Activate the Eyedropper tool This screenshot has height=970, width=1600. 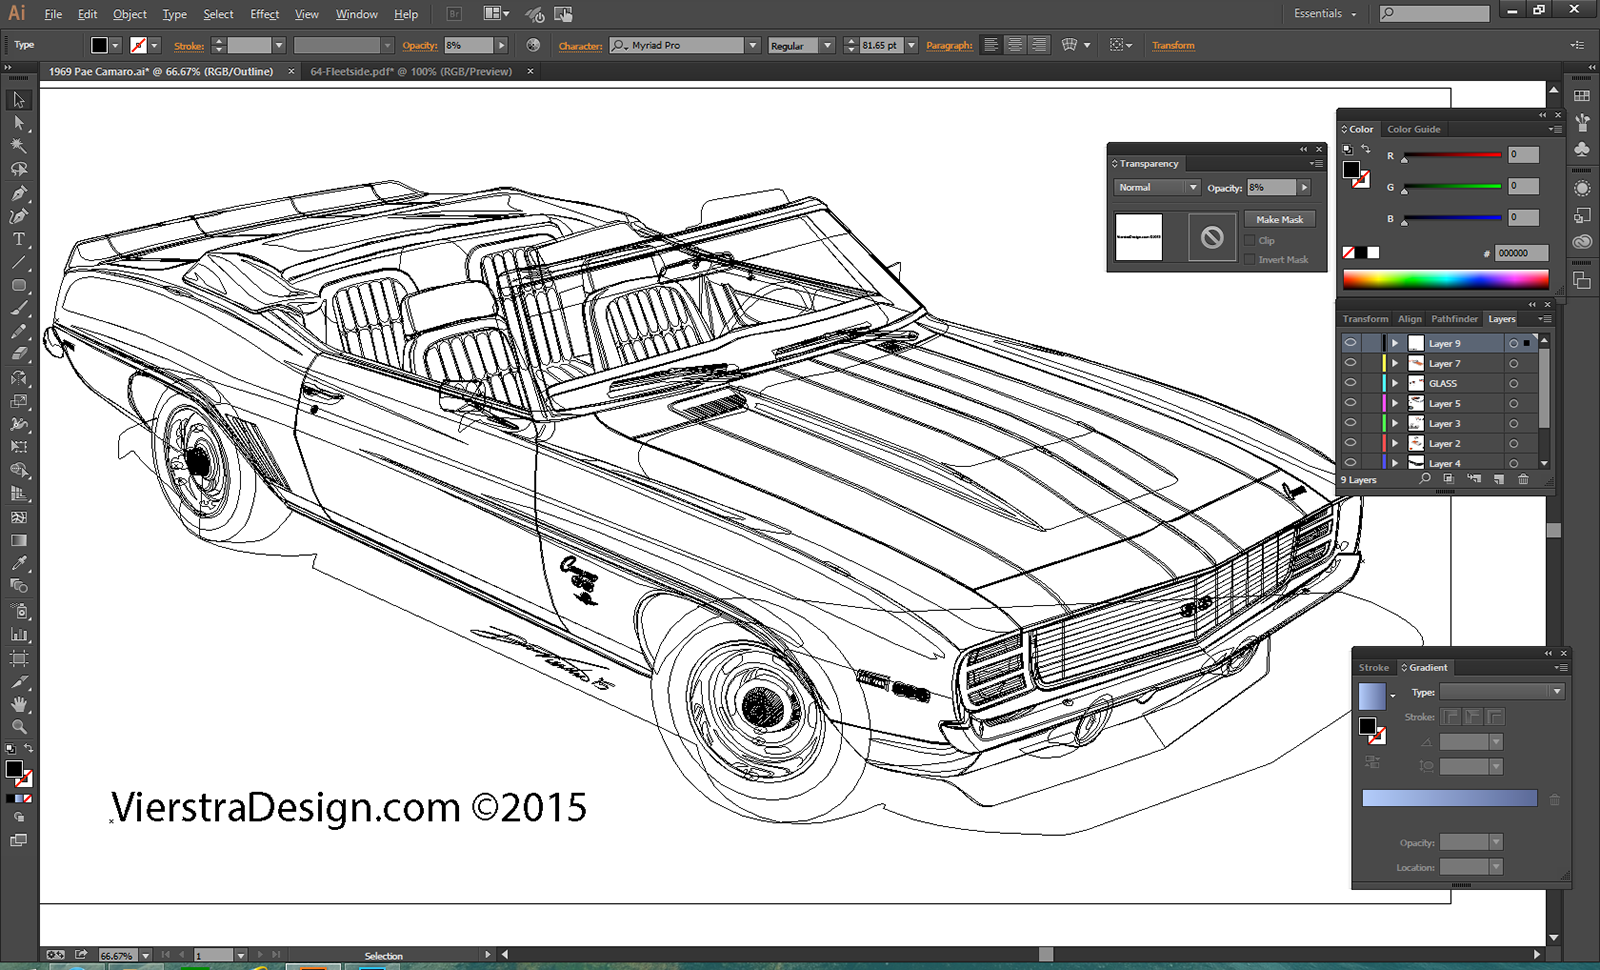click(18, 563)
